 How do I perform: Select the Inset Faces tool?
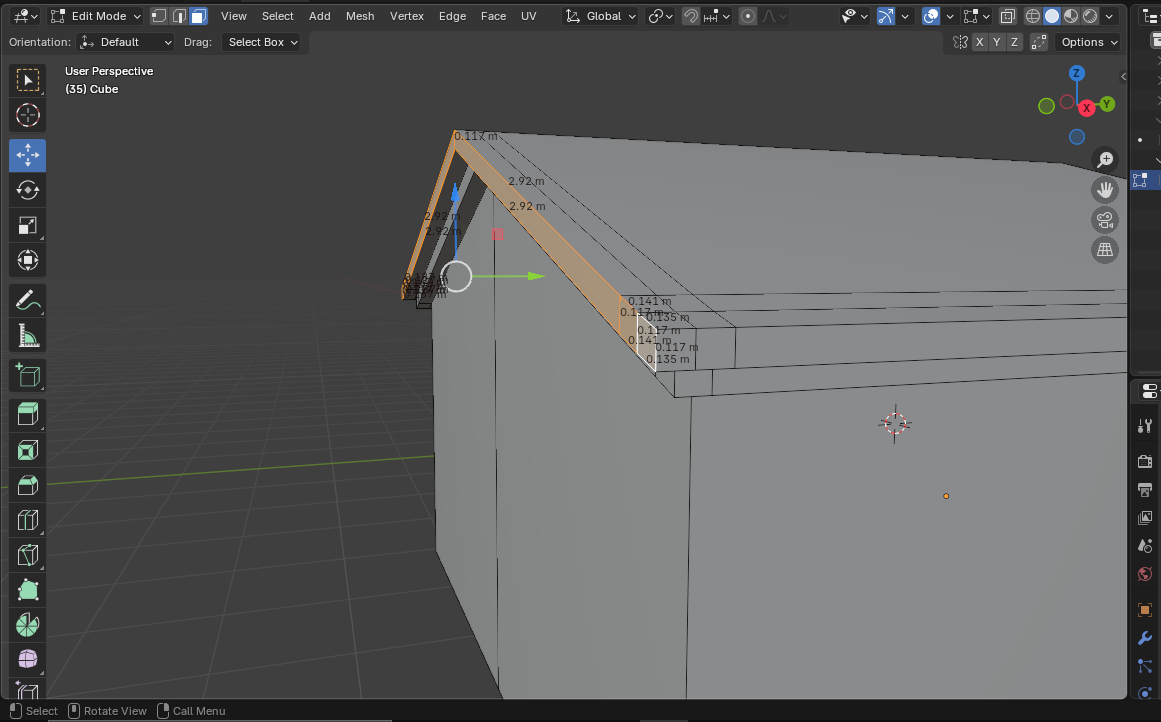[x=27, y=449]
